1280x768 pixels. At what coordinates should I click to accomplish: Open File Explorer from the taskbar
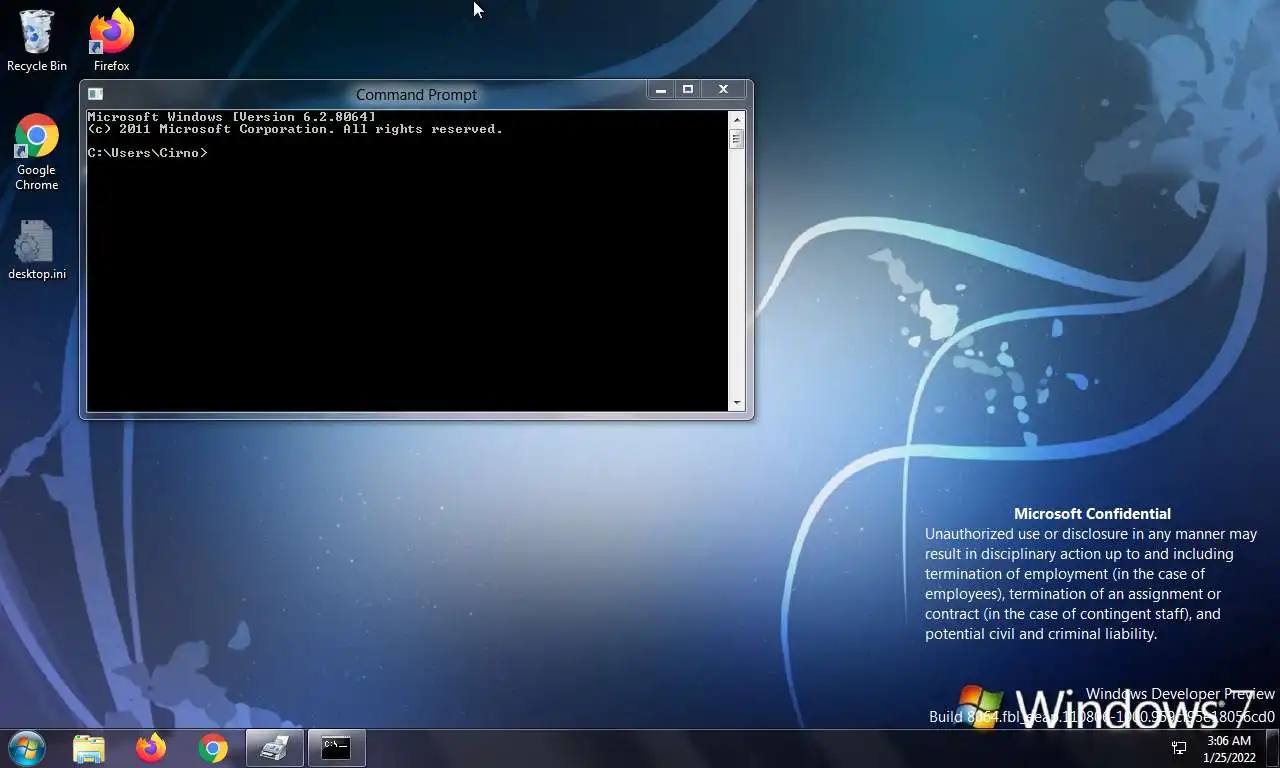tap(89, 748)
